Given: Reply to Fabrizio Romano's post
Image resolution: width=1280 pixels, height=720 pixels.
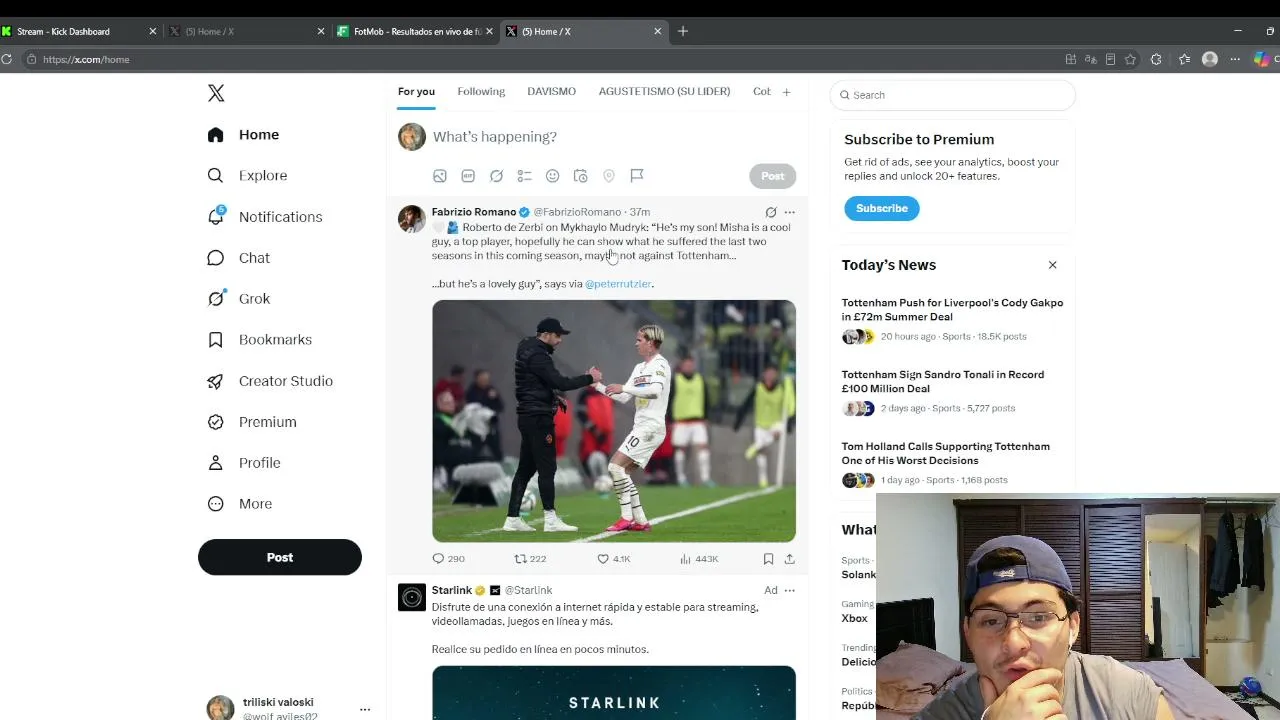Looking at the screenshot, I should (448, 559).
